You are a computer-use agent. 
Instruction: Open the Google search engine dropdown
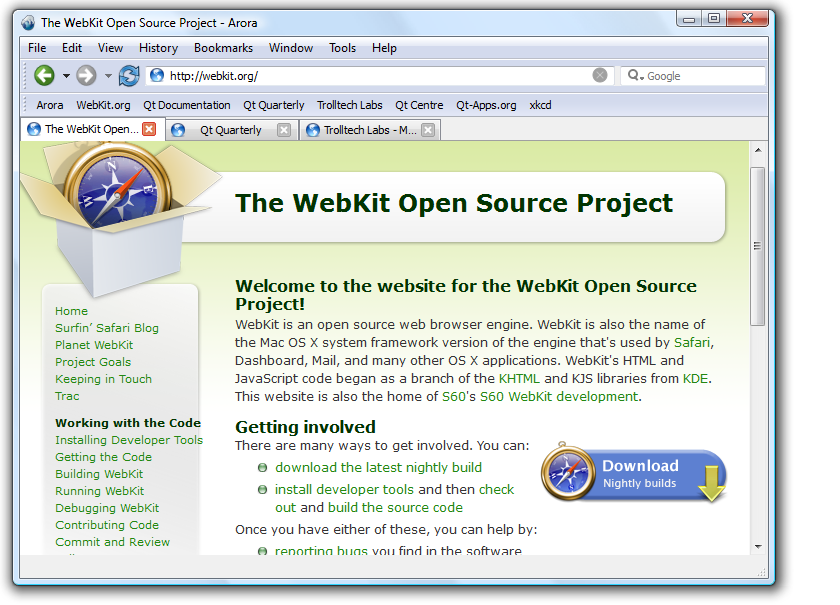pyautogui.click(x=635, y=76)
